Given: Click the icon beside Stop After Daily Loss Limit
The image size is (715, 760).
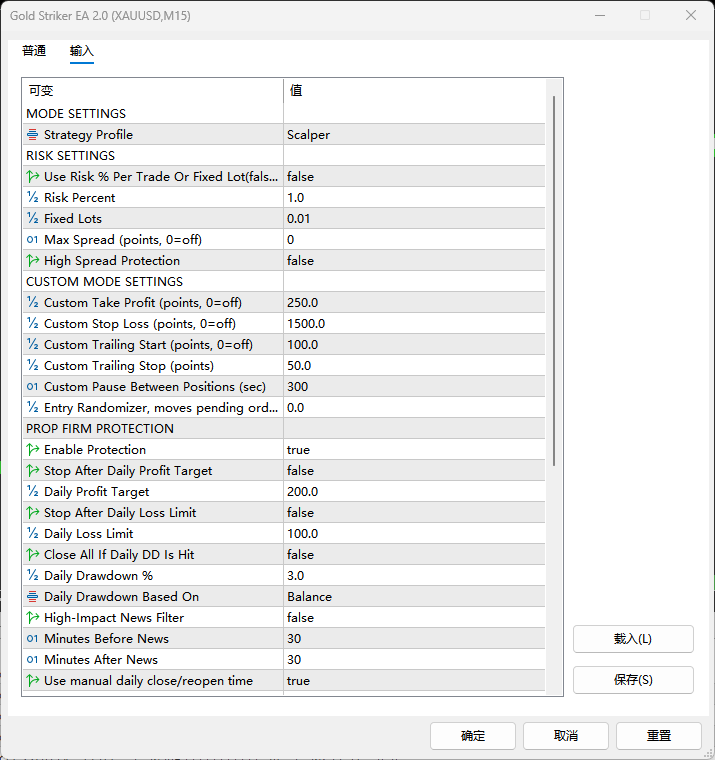Looking at the screenshot, I should (x=32, y=512).
